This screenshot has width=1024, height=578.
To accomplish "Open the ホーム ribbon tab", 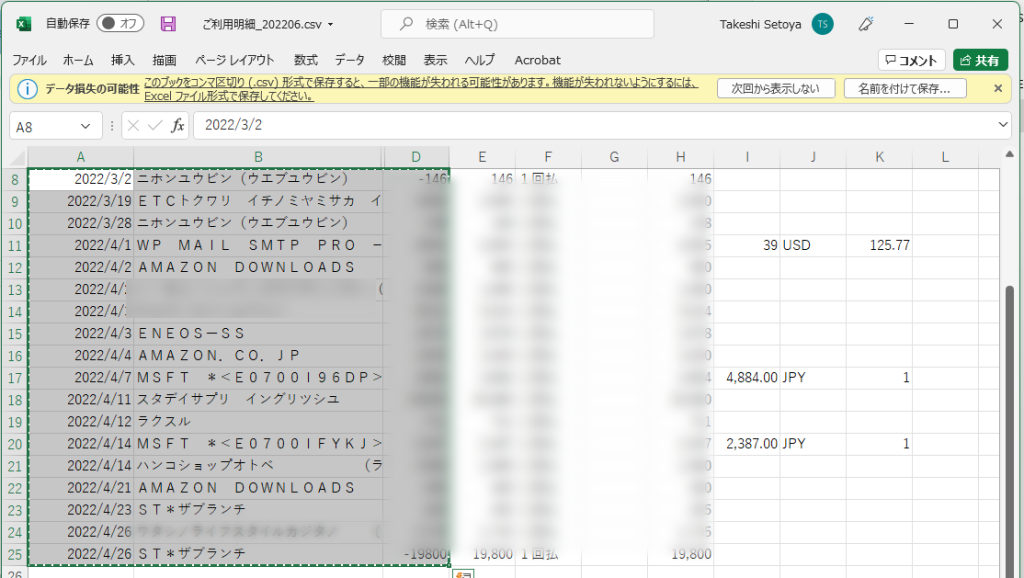I will click(78, 60).
